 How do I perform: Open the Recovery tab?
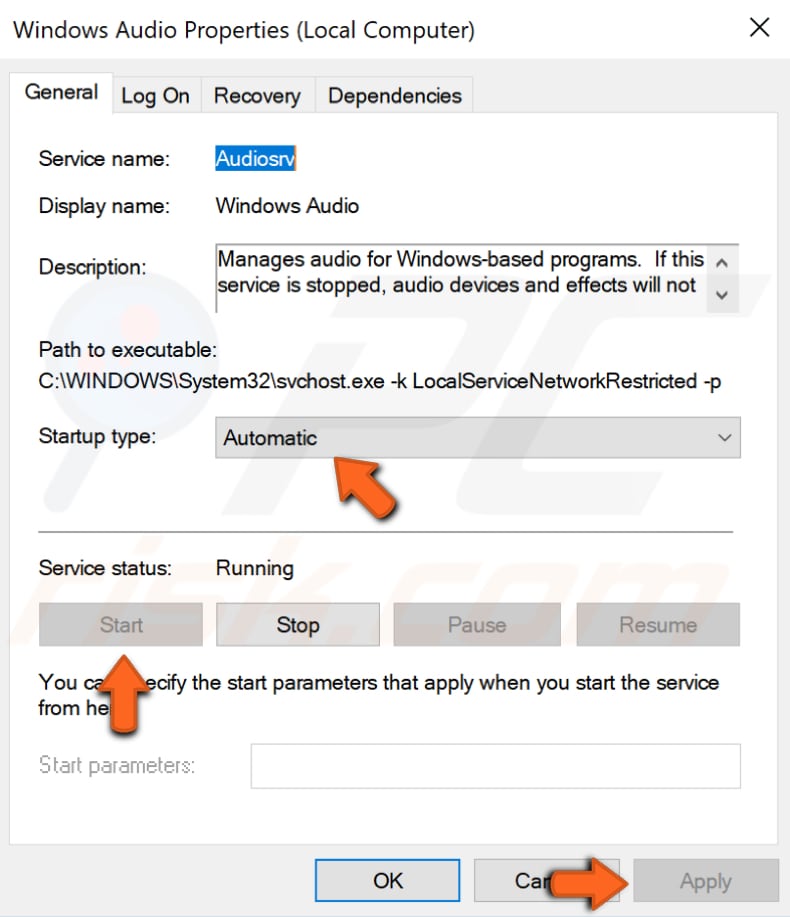click(x=257, y=95)
